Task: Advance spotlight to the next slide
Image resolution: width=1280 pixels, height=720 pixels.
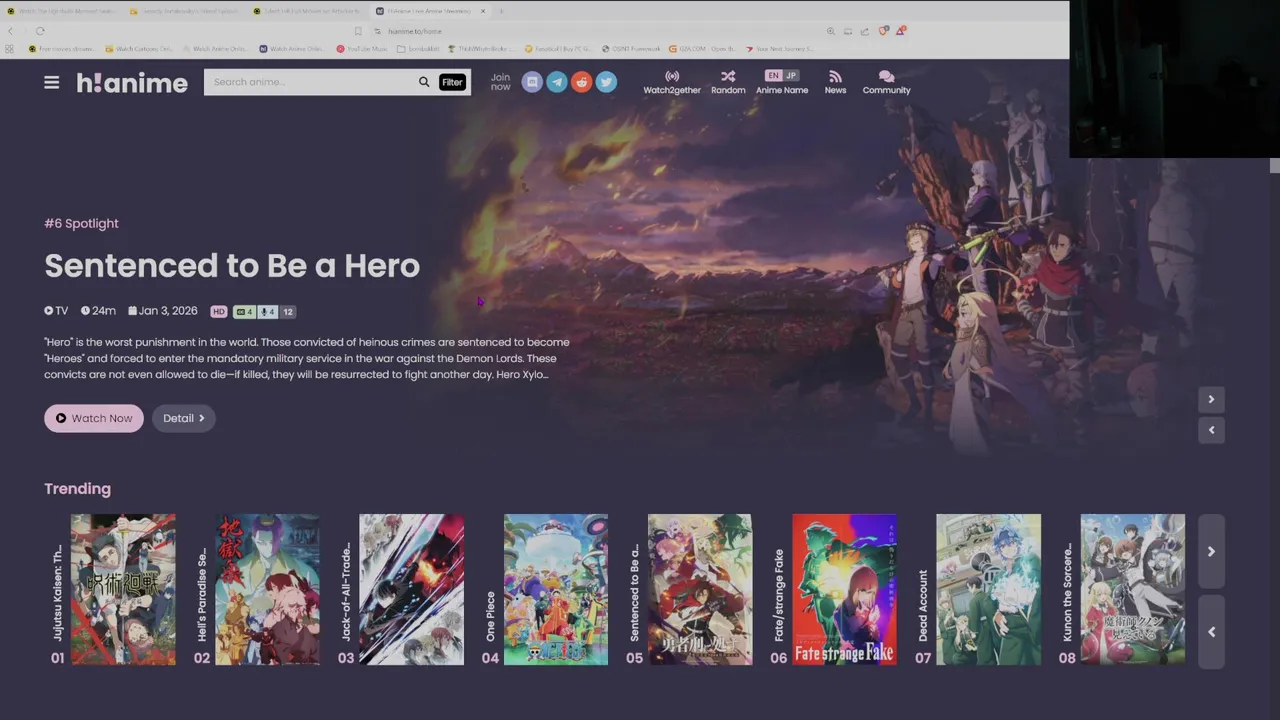Action: [x=1211, y=399]
